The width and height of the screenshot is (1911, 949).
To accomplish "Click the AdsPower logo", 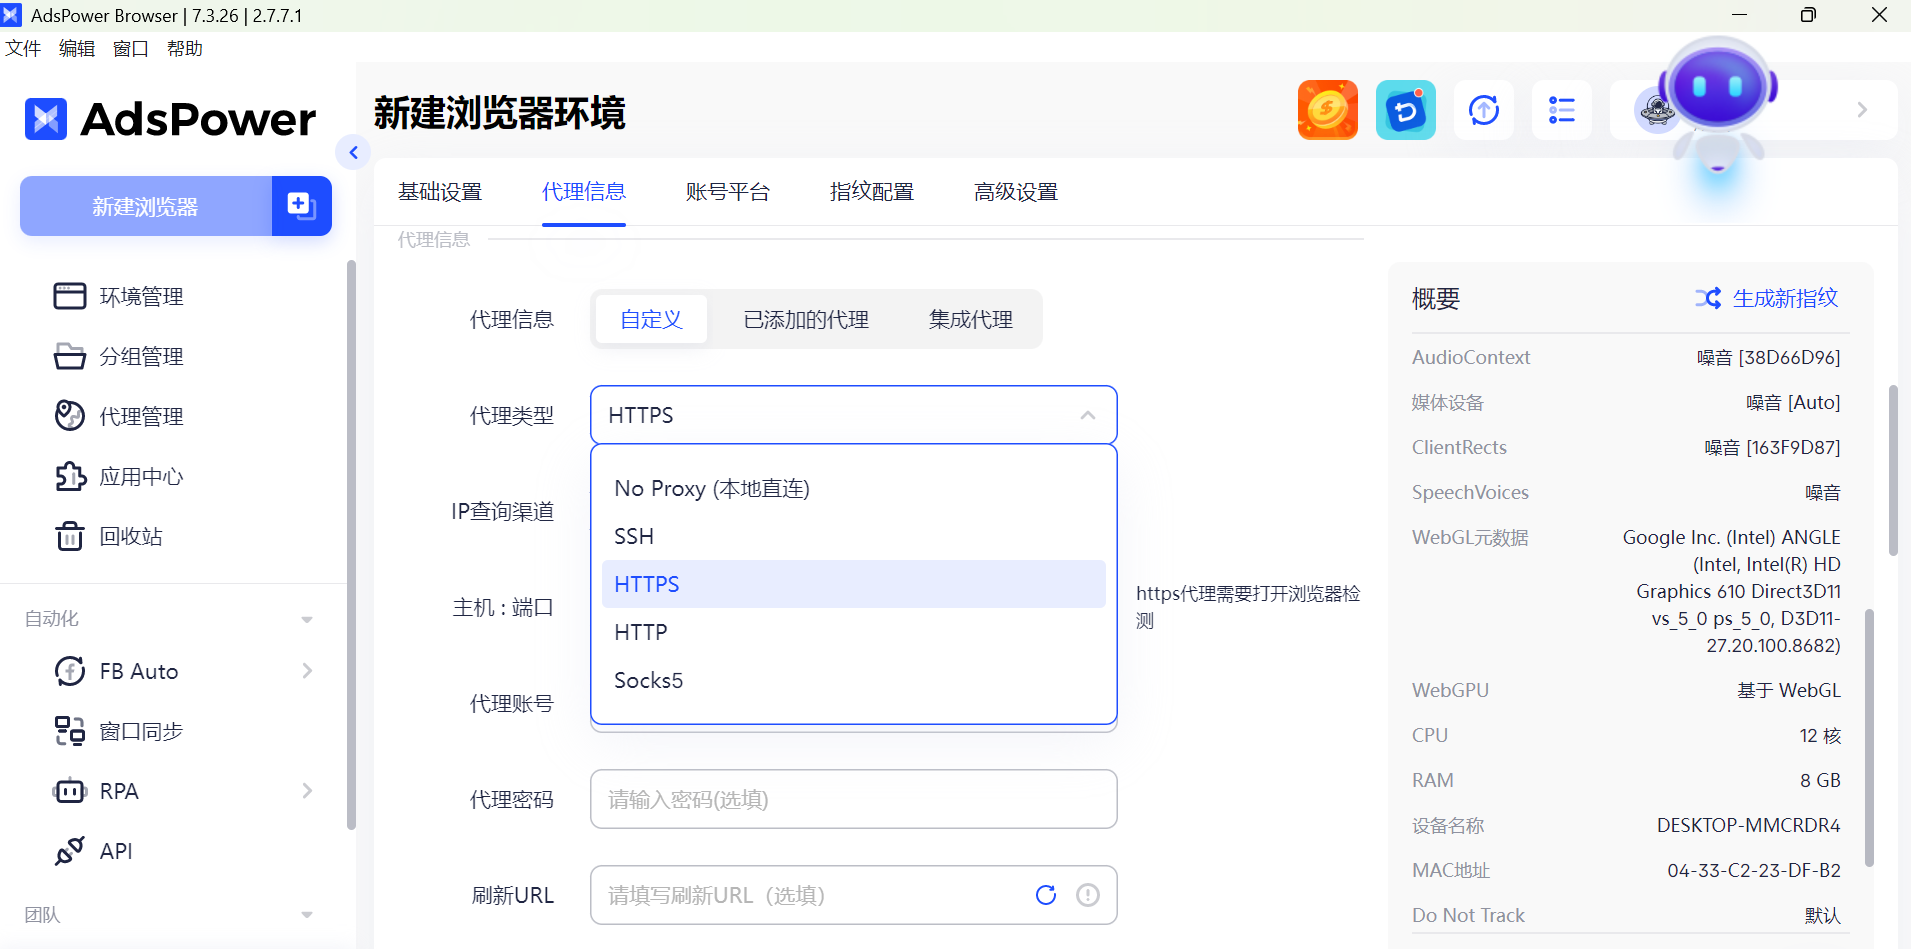I will click(170, 119).
